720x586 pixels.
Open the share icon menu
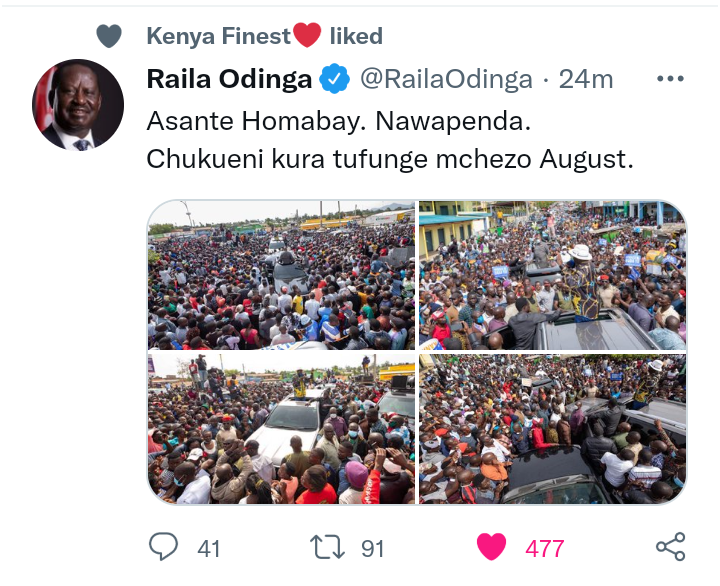click(x=670, y=547)
